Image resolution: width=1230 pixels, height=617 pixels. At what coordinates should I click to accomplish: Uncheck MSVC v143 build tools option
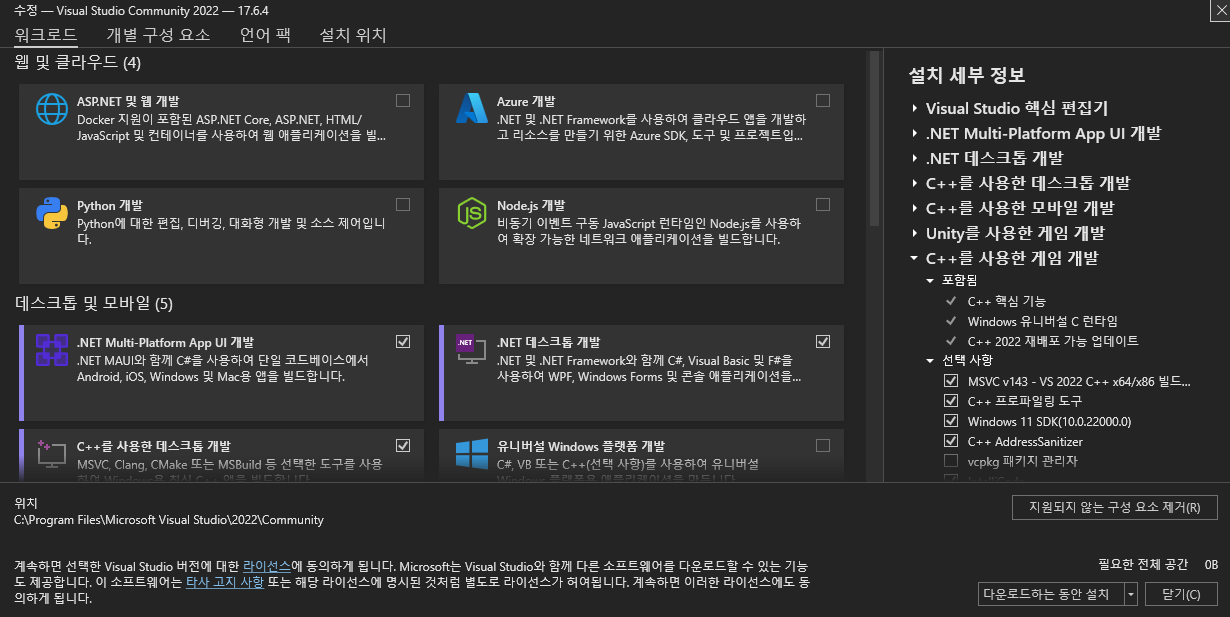[x=951, y=381]
